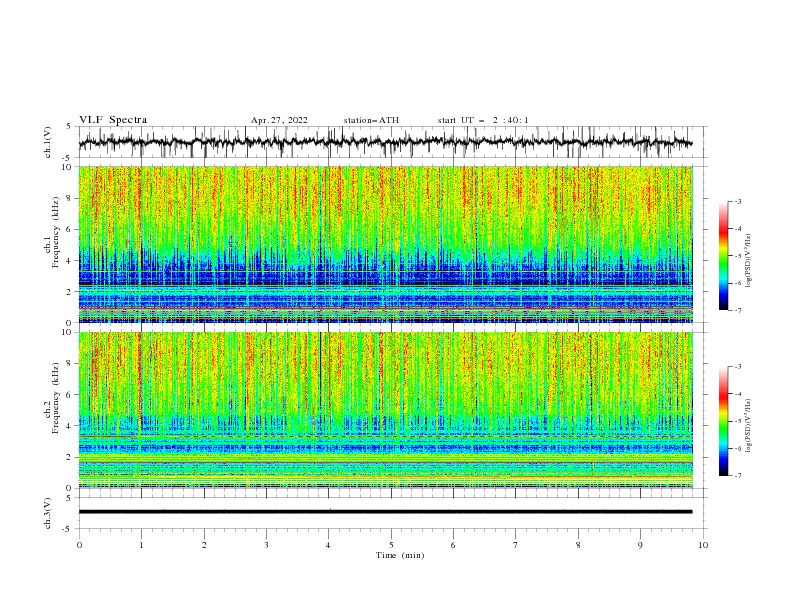Click the ch.2 spectrogram color scale bar
This screenshot has width=792, height=612.
pyautogui.click(x=723, y=421)
